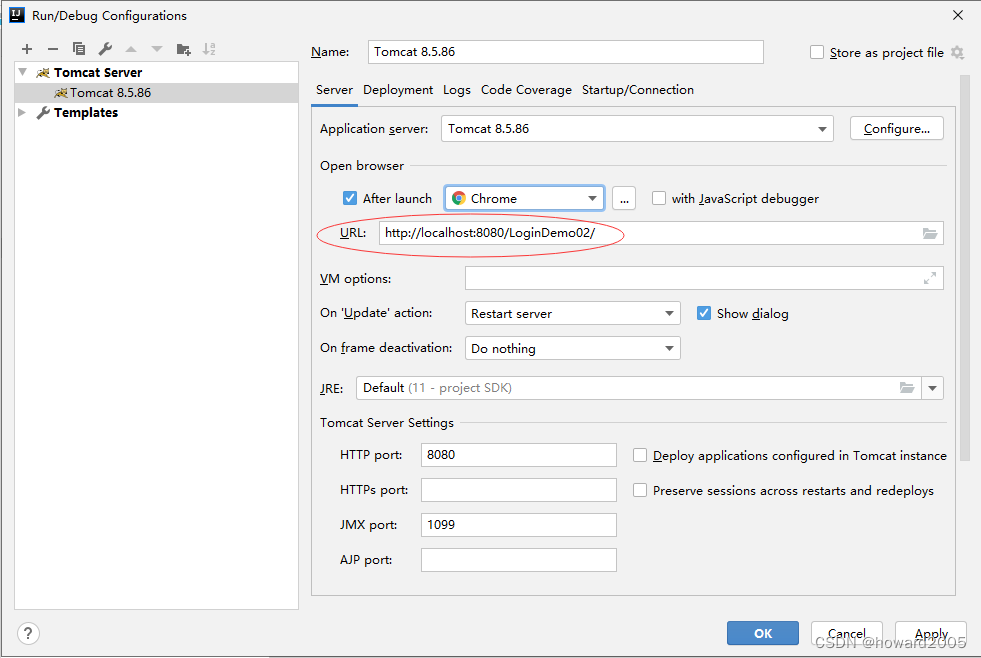Open the help question mark button
This screenshot has height=658, width=981.
pos(28,634)
